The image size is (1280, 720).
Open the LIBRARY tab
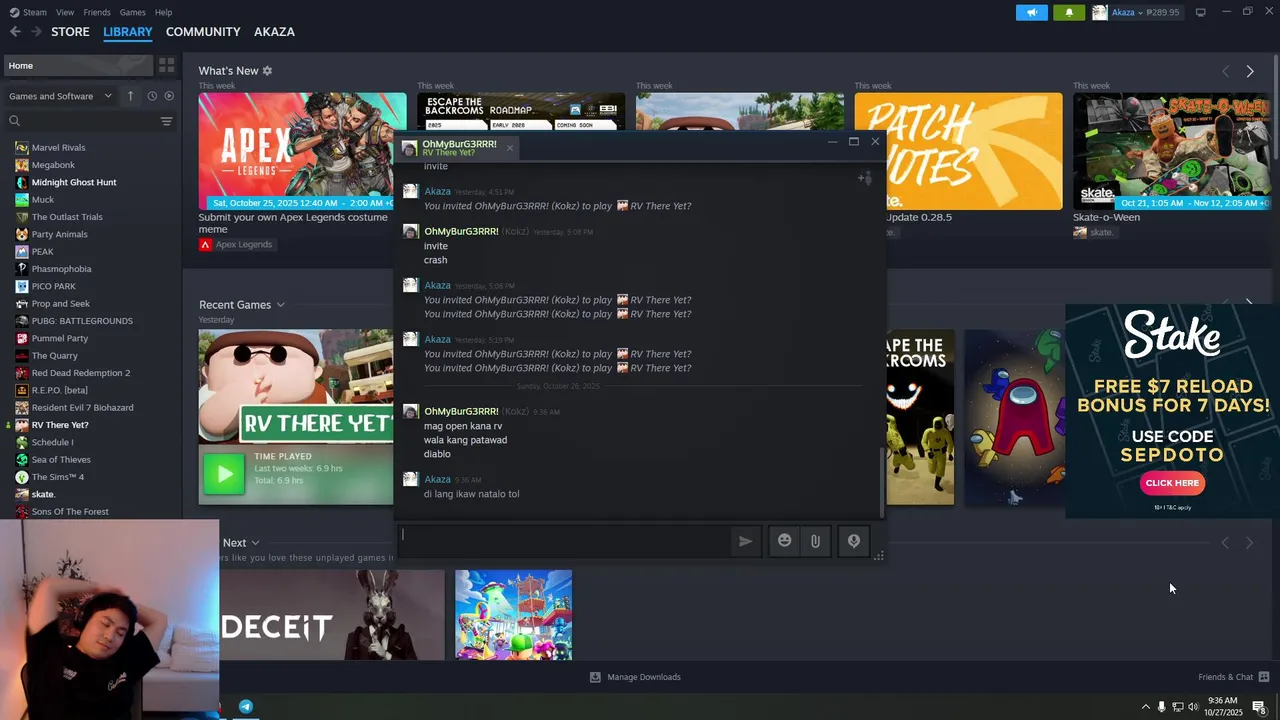coord(128,32)
